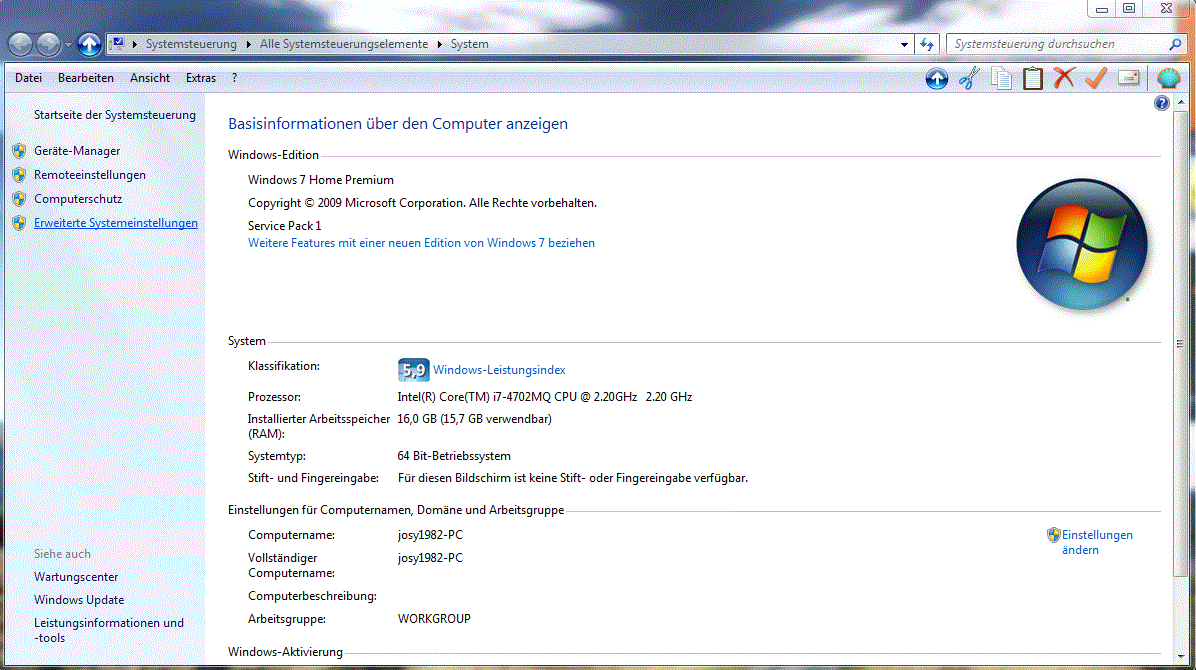1196x670 pixels.
Task: Click the System breadcrumb segment
Action: [x=469, y=44]
